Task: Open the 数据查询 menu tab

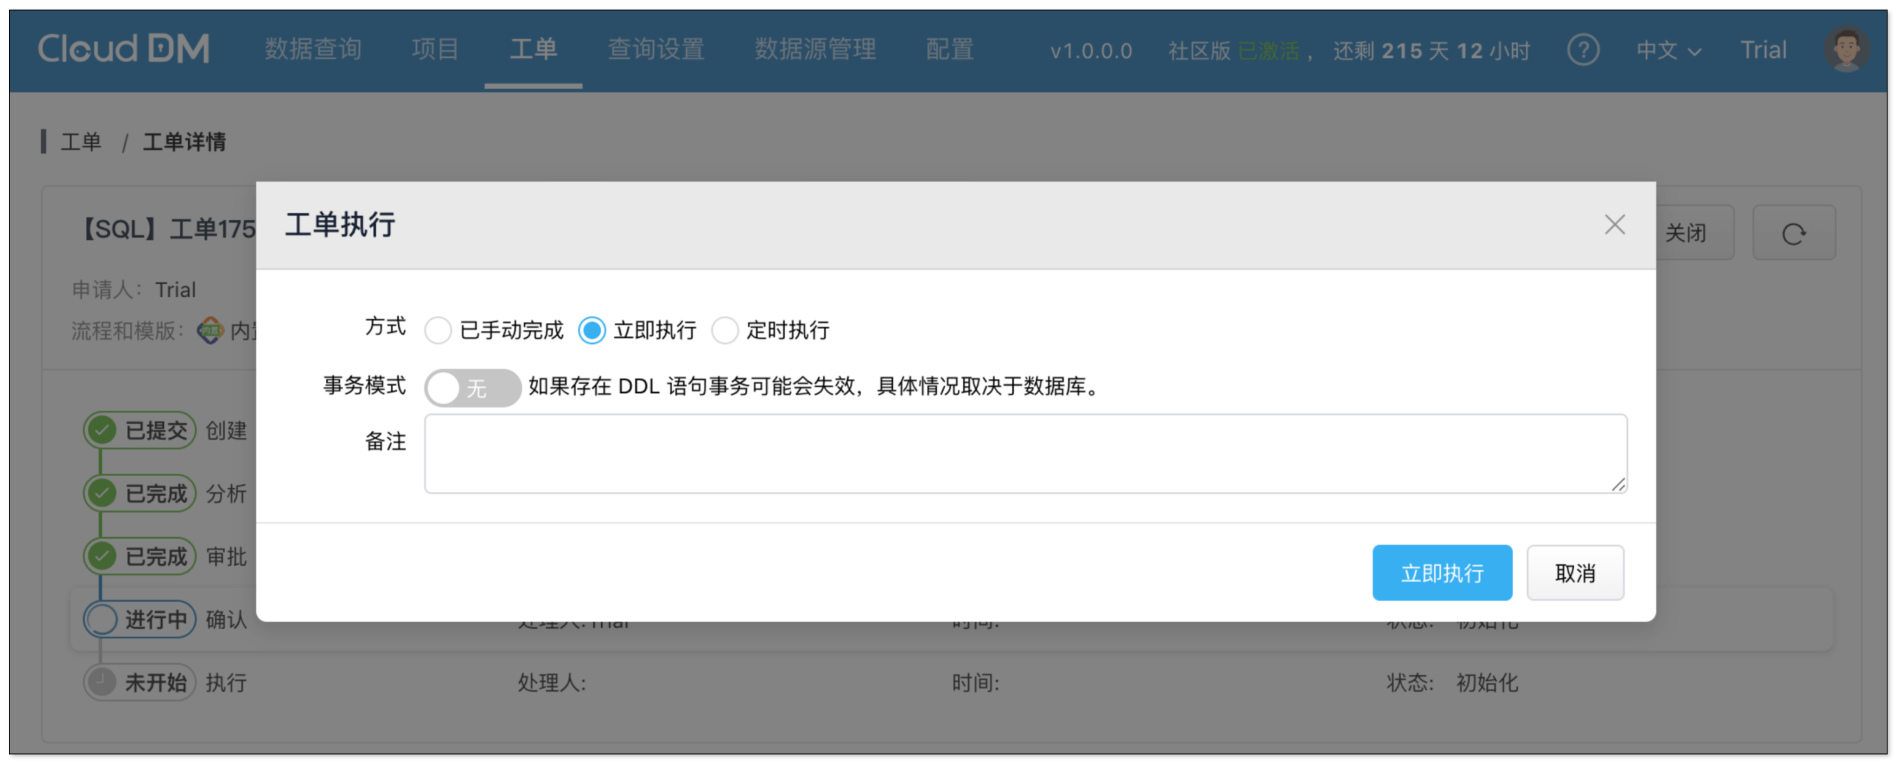Action: (x=313, y=49)
